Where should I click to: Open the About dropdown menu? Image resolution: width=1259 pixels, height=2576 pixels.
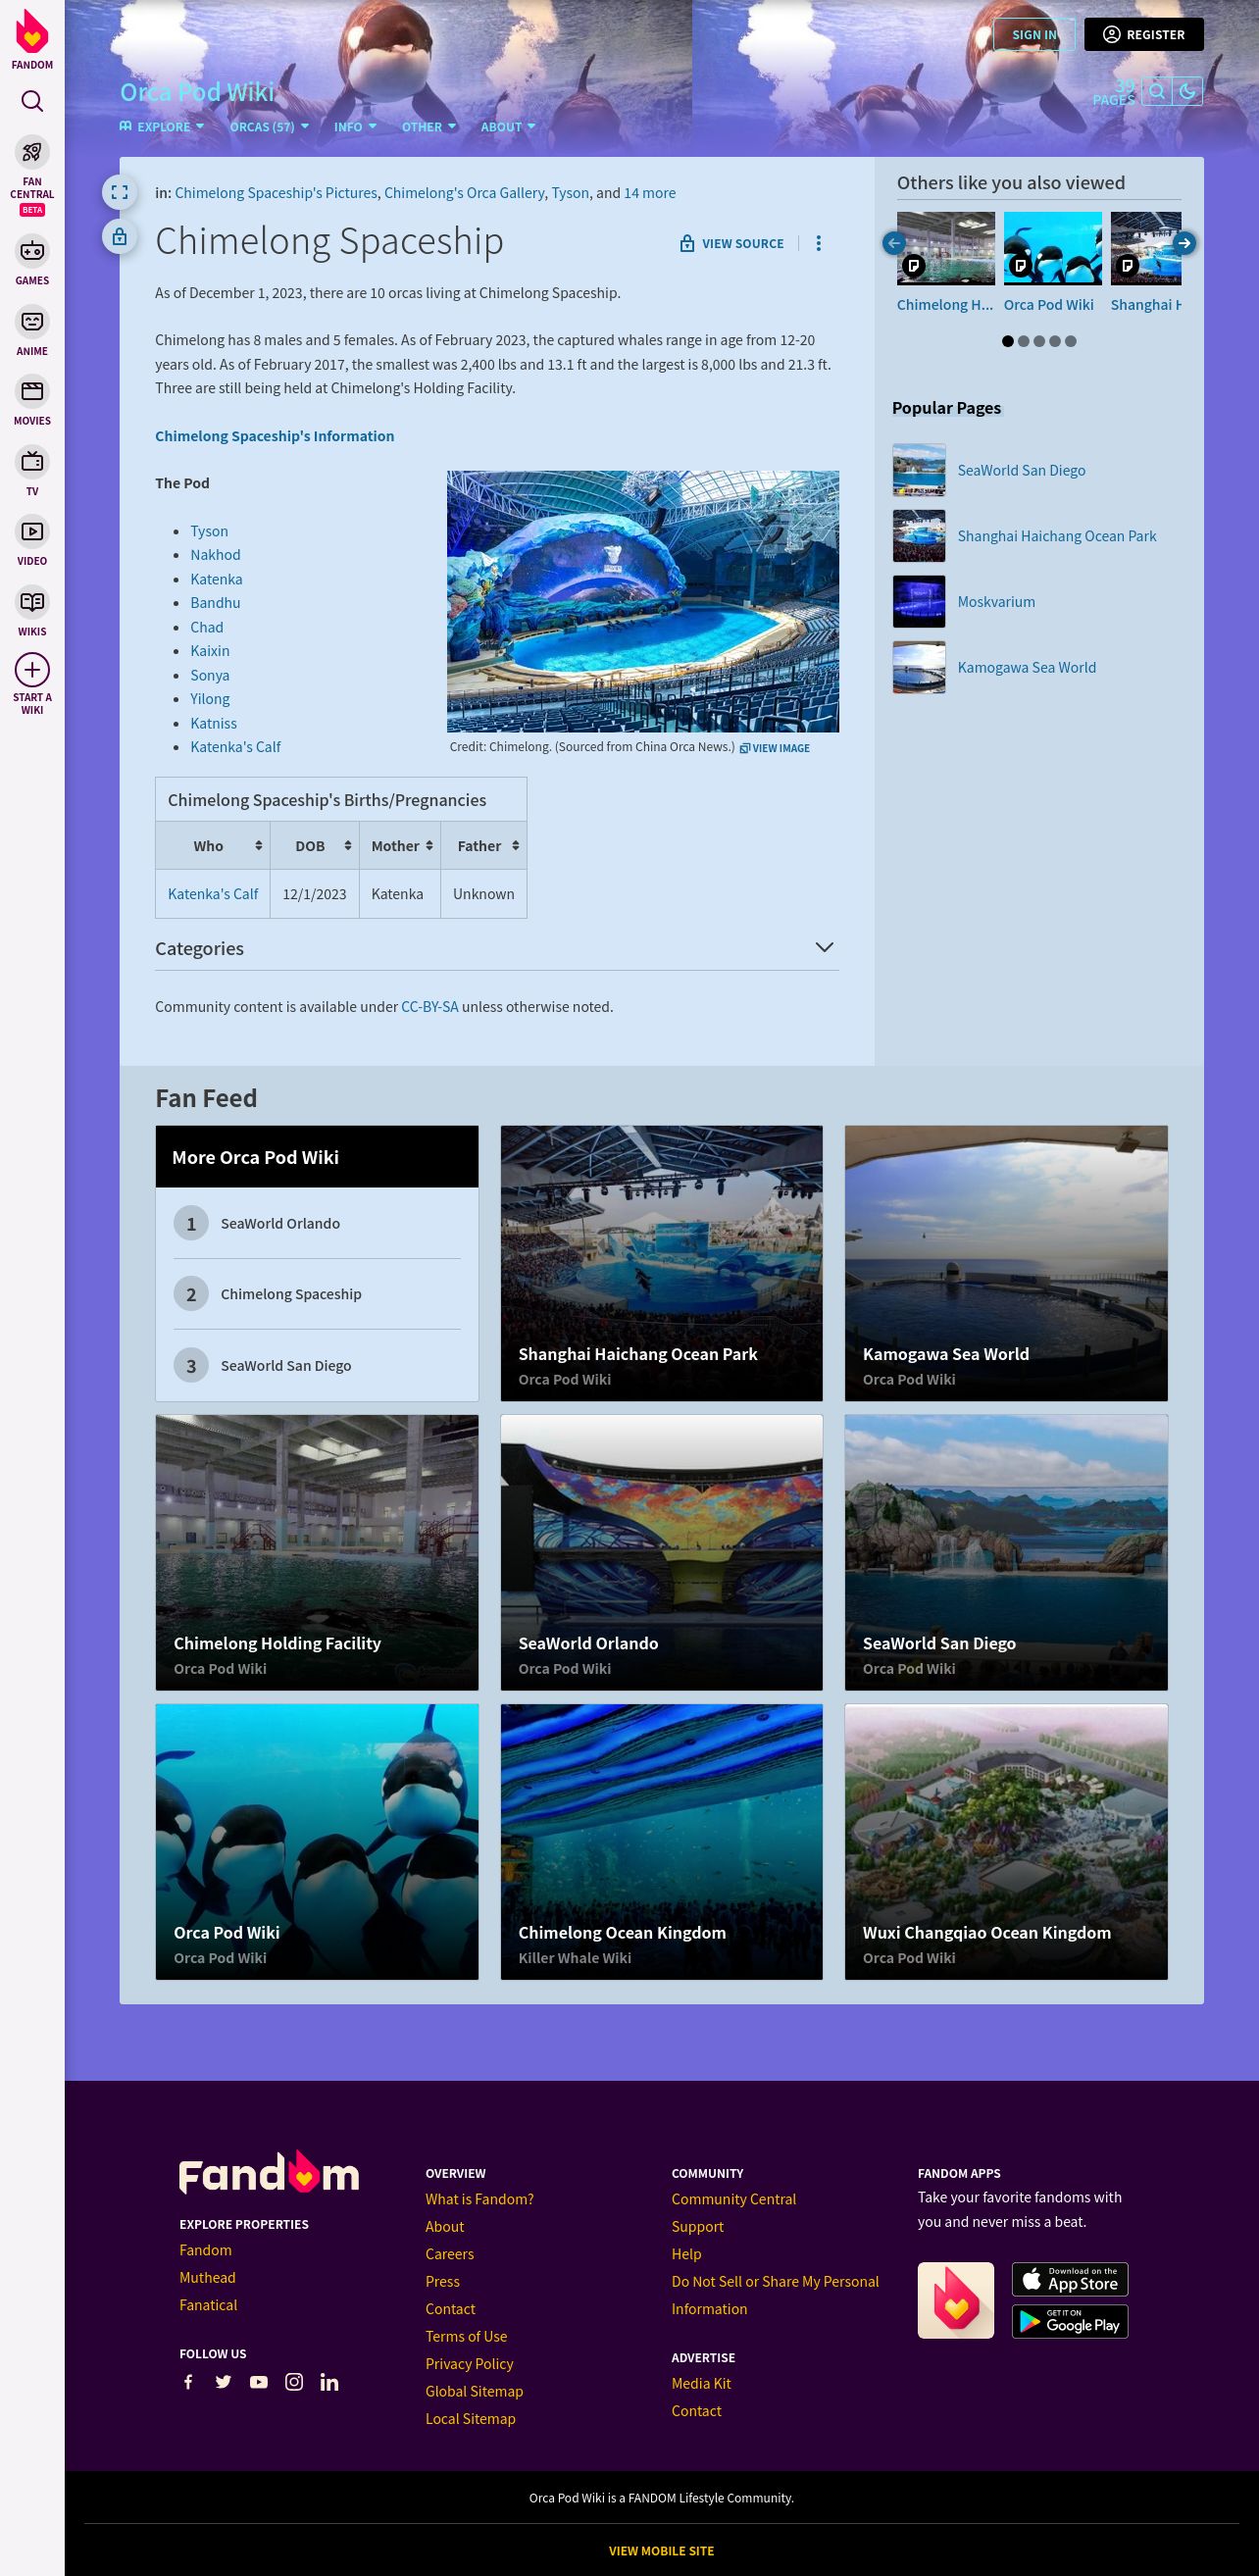(508, 127)
